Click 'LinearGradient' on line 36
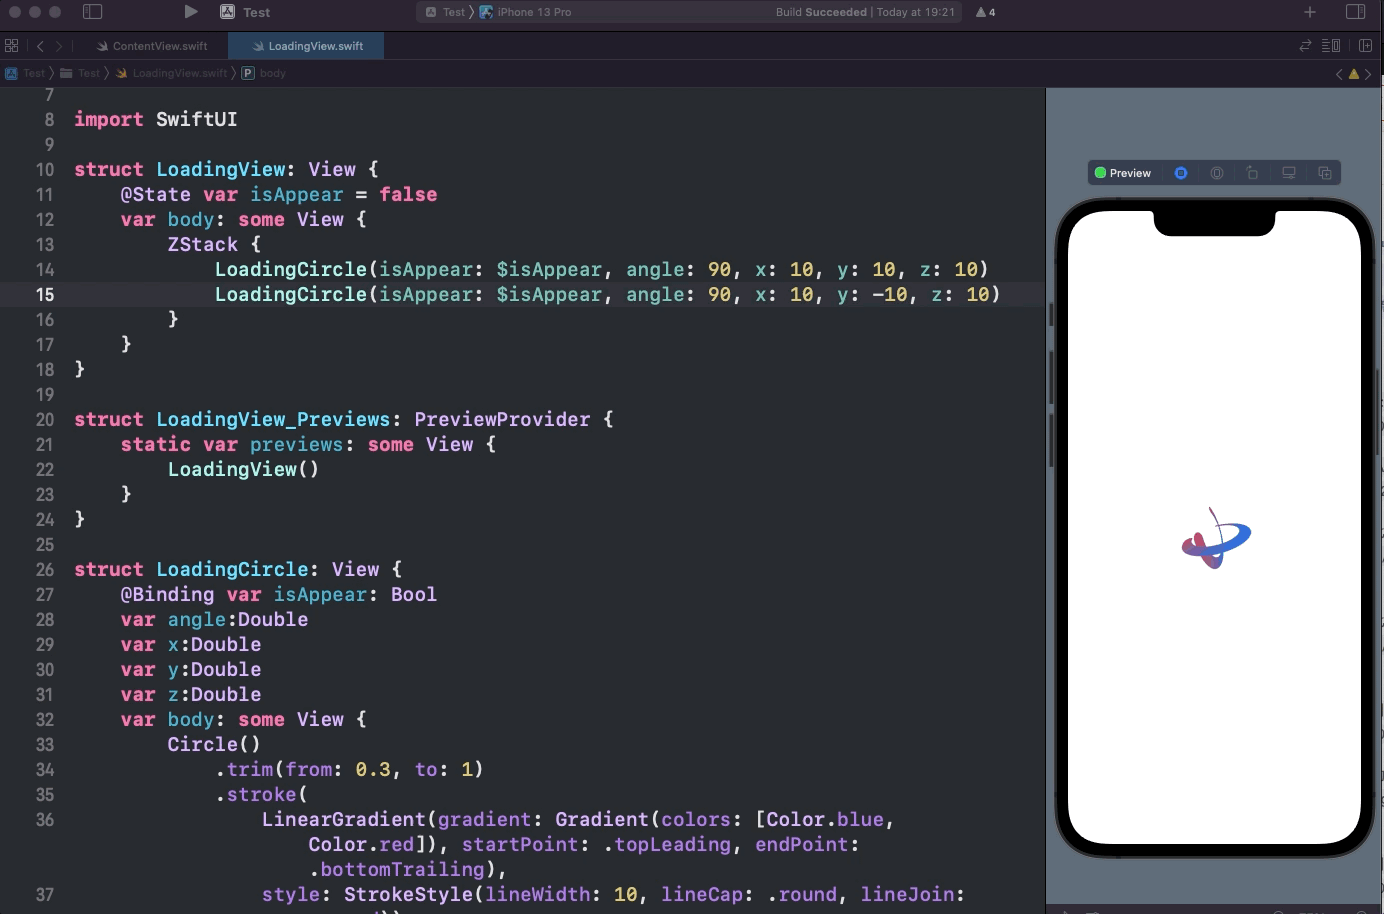This screenshot has height=914, width=1384. [344, 819]
